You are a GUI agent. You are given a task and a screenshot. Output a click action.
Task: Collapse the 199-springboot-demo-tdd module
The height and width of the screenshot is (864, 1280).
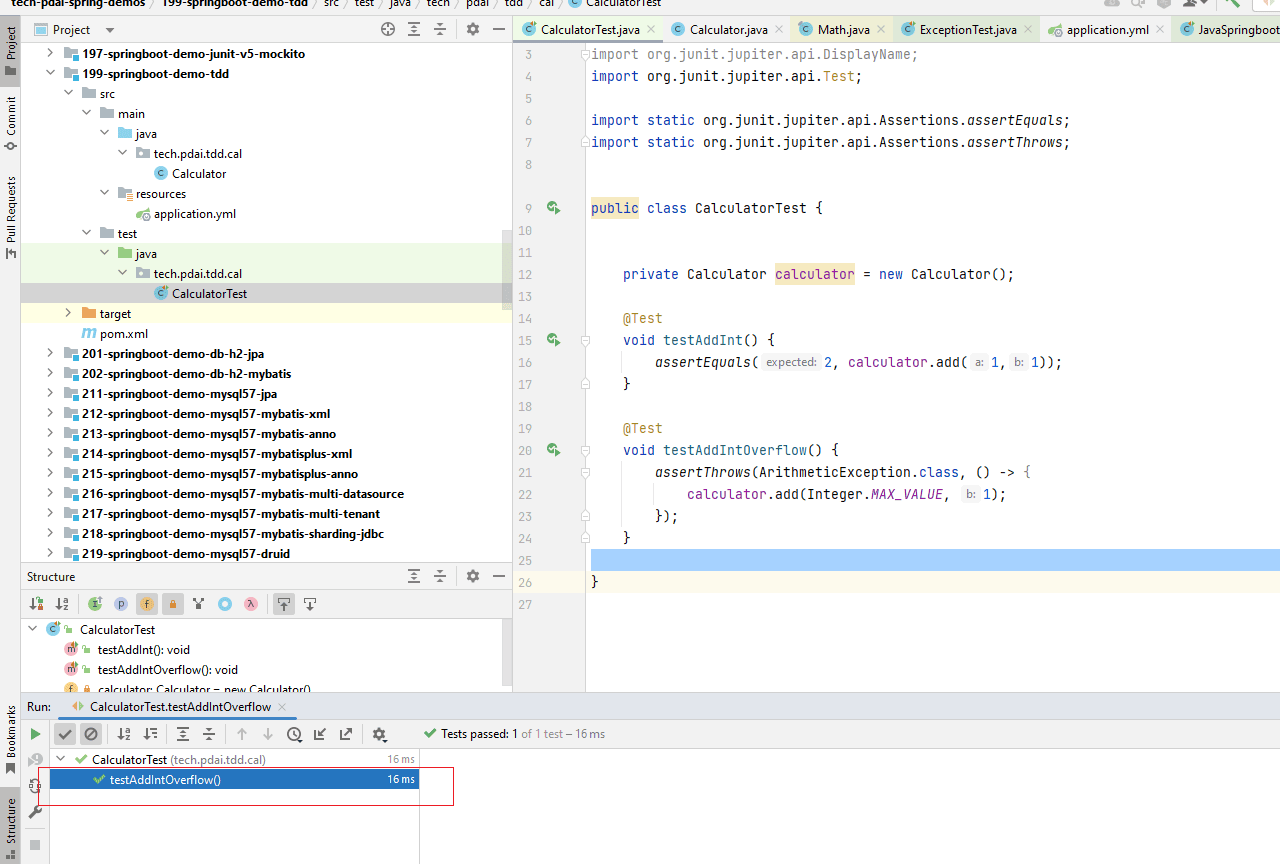(x=51, y=74)
